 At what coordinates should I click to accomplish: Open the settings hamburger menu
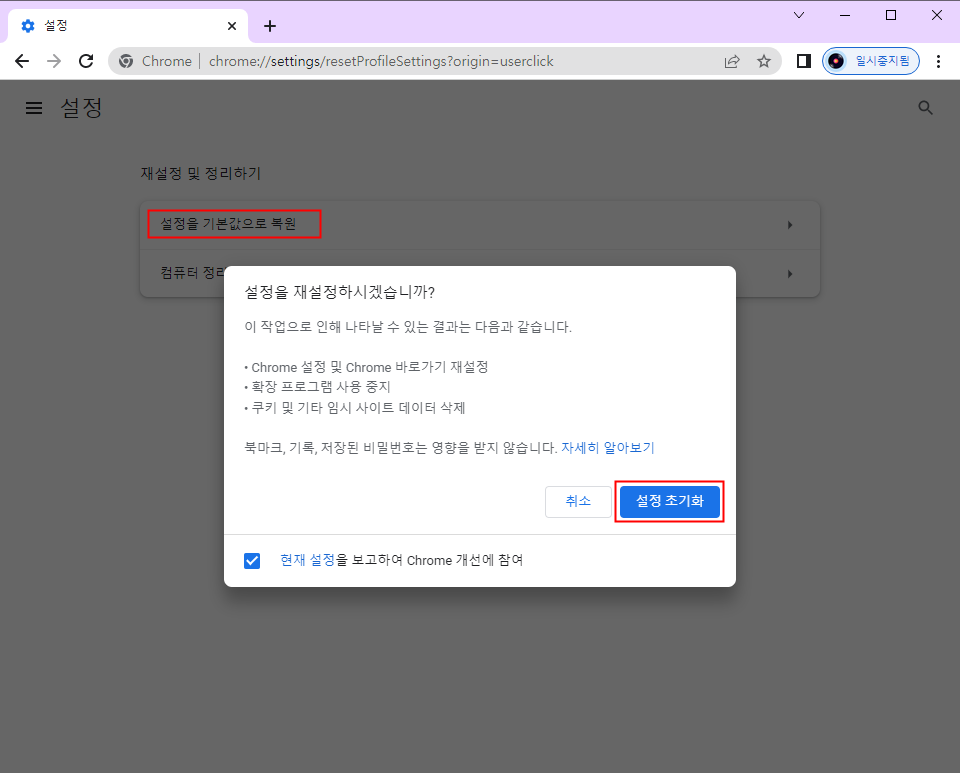coord(34,108)
